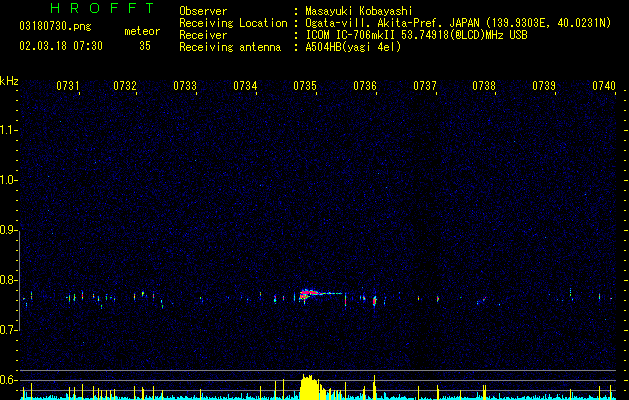Click the 0.8 kHz frequency label
The width and height of the screenshot is (629, 400).
[9, 280]
